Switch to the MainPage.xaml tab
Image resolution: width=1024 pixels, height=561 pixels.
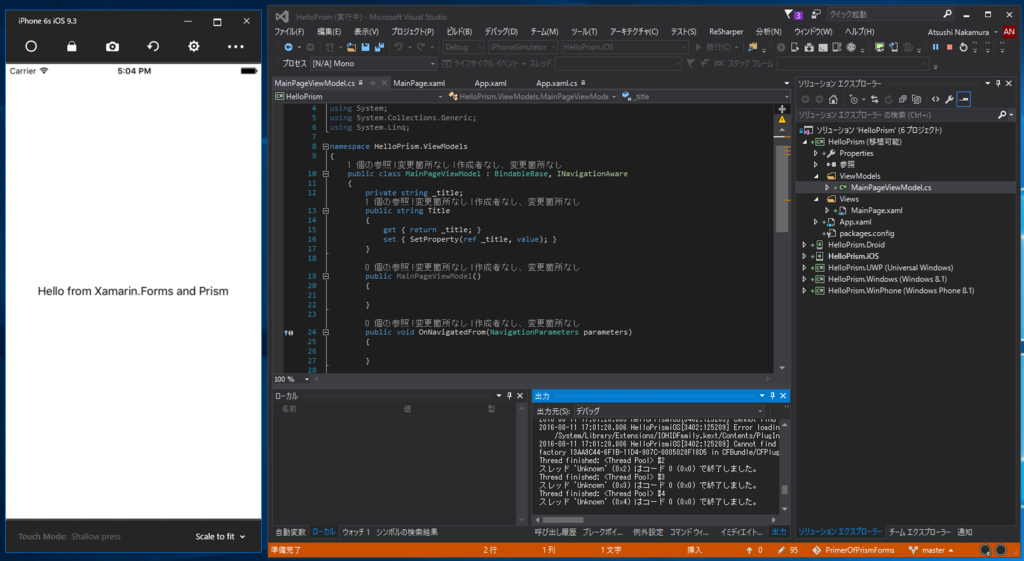pos(419,83)
